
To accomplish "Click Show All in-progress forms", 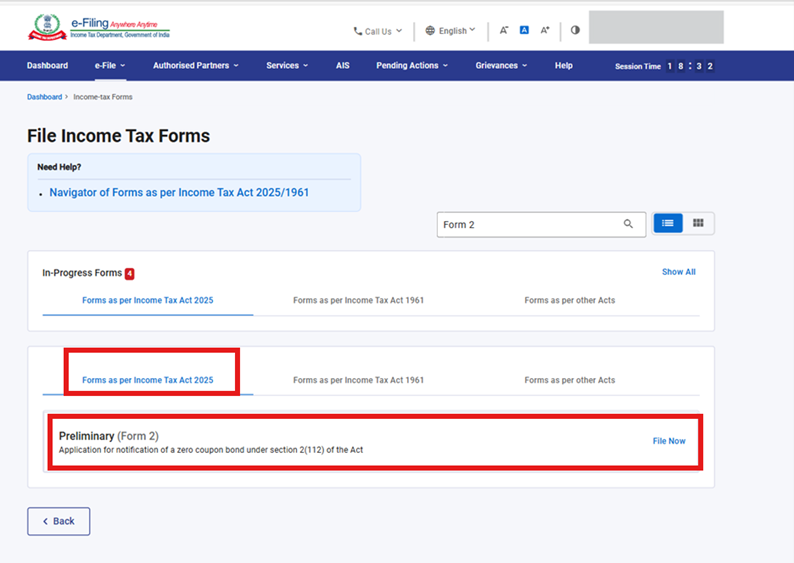I will pyautogui.click(x=678, y=272).
